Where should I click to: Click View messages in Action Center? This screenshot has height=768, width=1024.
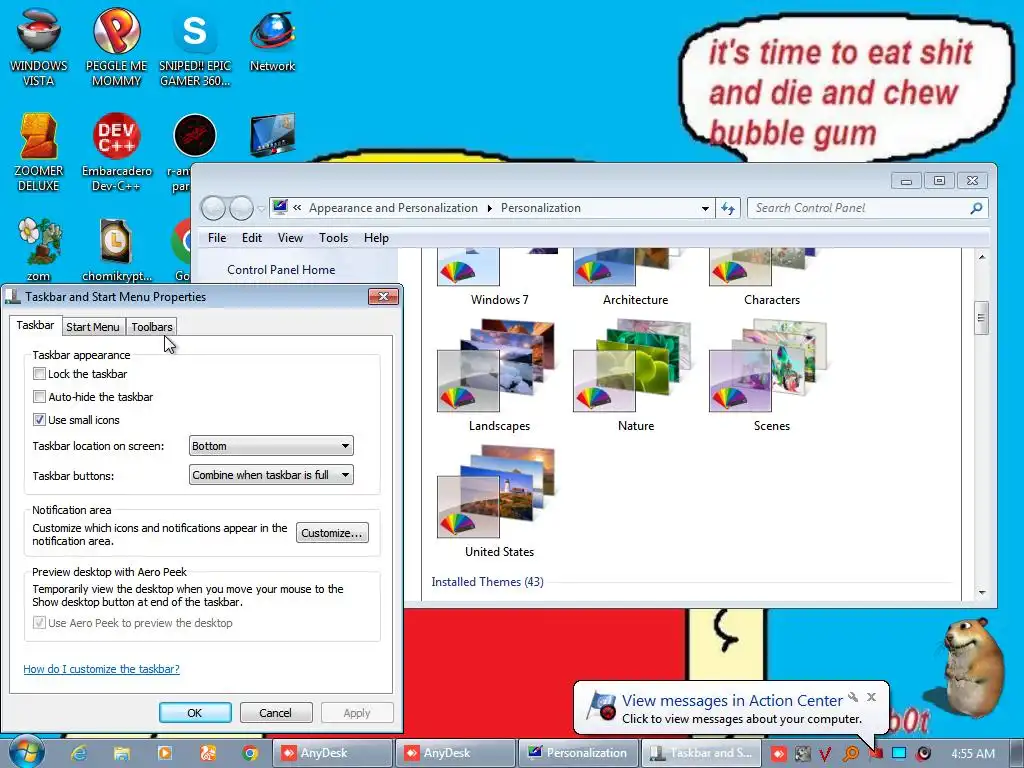pyautogui.click(x=732, y=701)
